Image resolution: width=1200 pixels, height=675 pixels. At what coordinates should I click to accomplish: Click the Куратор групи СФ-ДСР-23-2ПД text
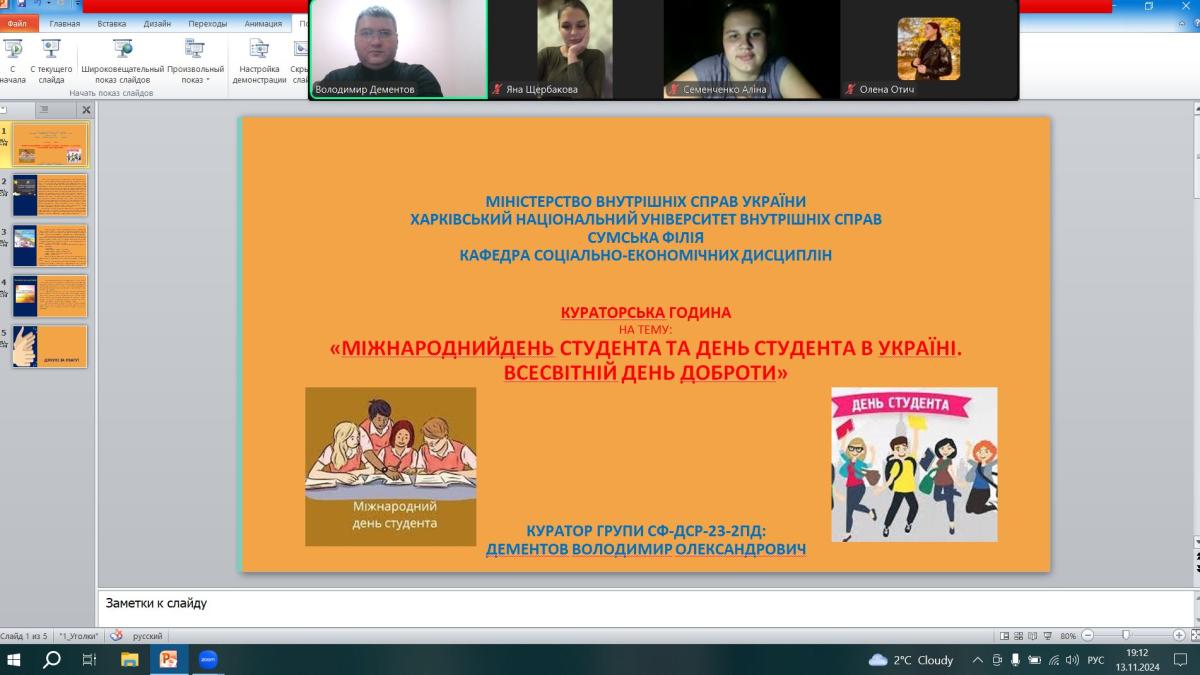(x=645, y=531)
